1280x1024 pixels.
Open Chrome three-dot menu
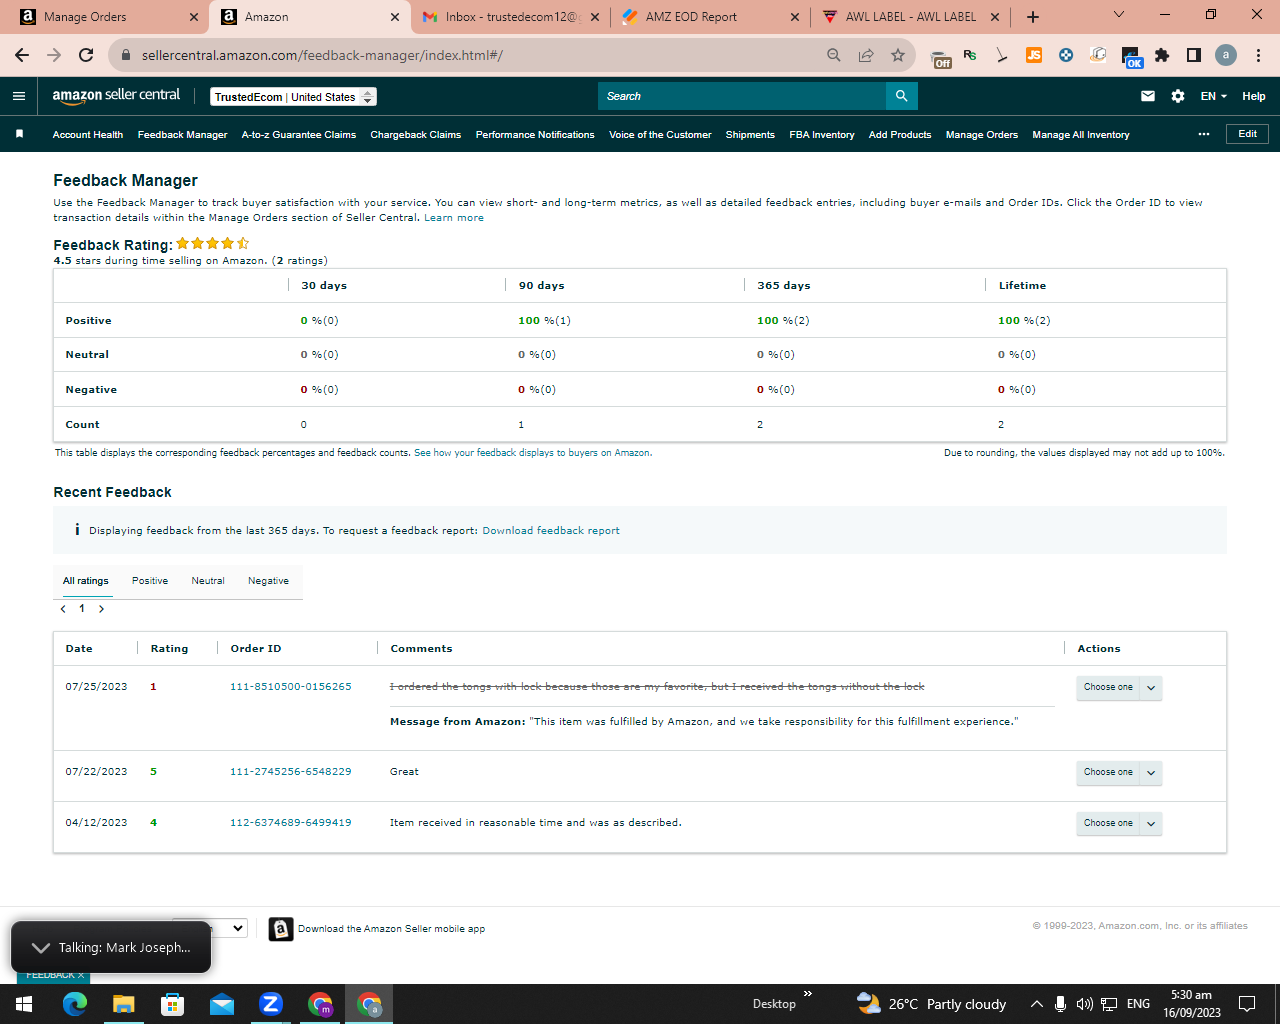(x=1258, y=55)
